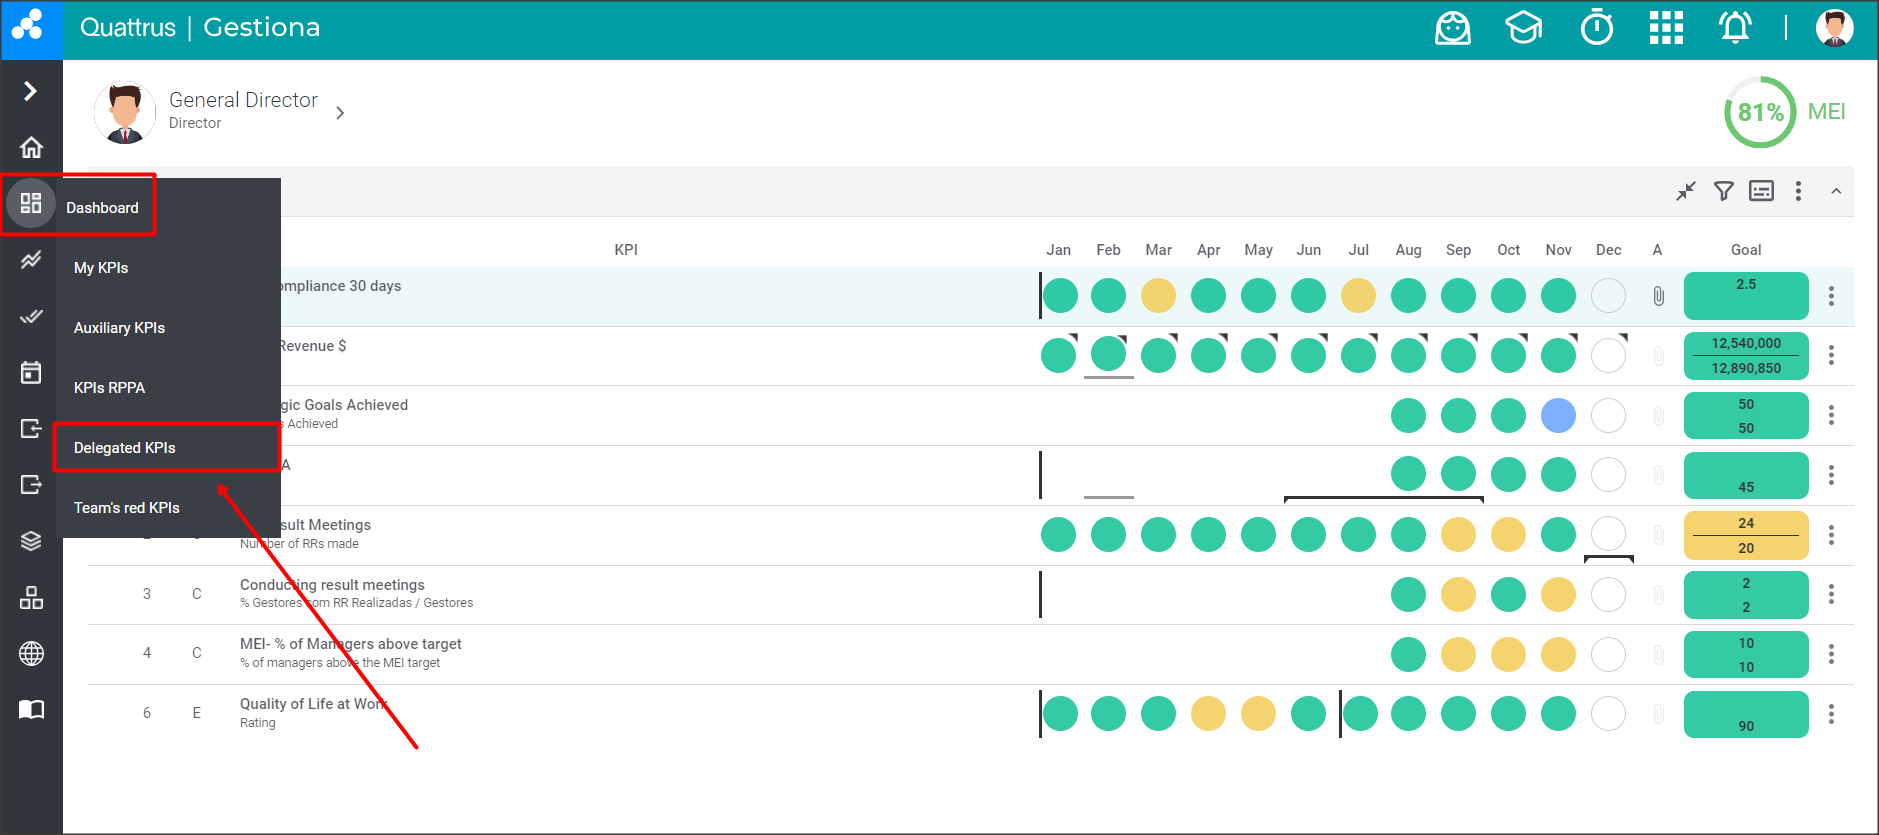Click the empty December circle for Revenue
This screenshot has height=835, width=1879.
pos(1608,355)
